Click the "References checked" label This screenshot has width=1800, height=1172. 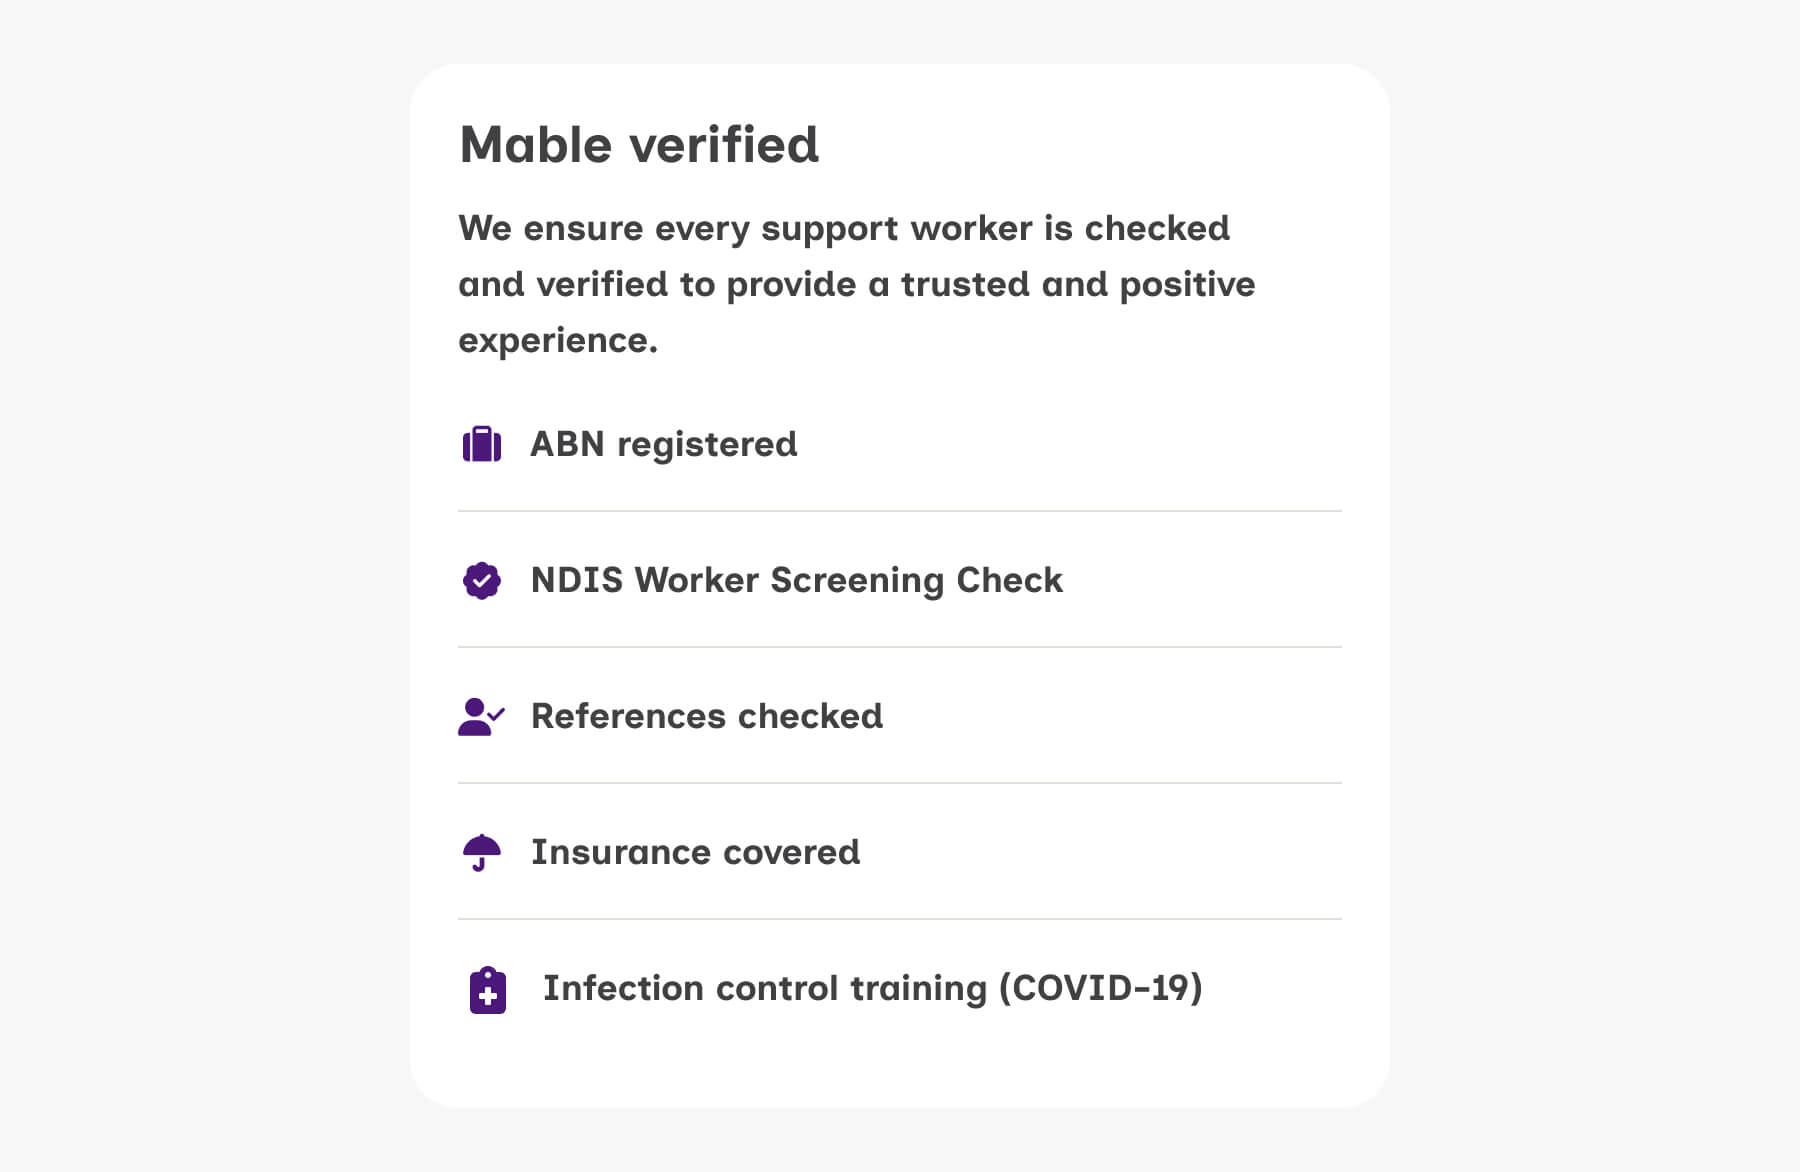[706, 716]
